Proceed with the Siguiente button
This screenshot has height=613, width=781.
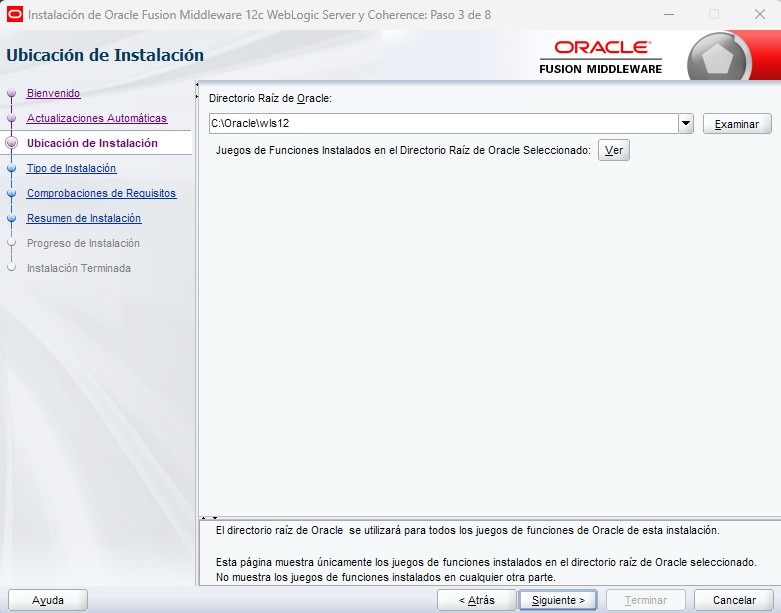(558, 600)
